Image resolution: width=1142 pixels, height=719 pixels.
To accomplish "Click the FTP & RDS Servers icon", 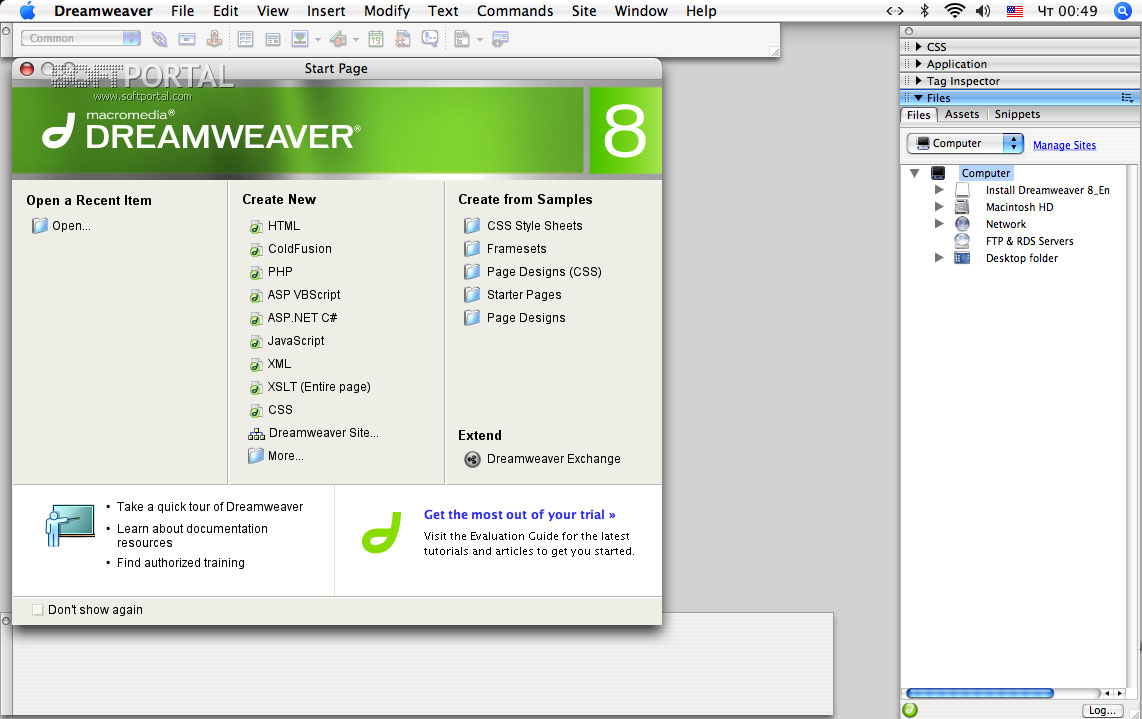I will 962,241.
